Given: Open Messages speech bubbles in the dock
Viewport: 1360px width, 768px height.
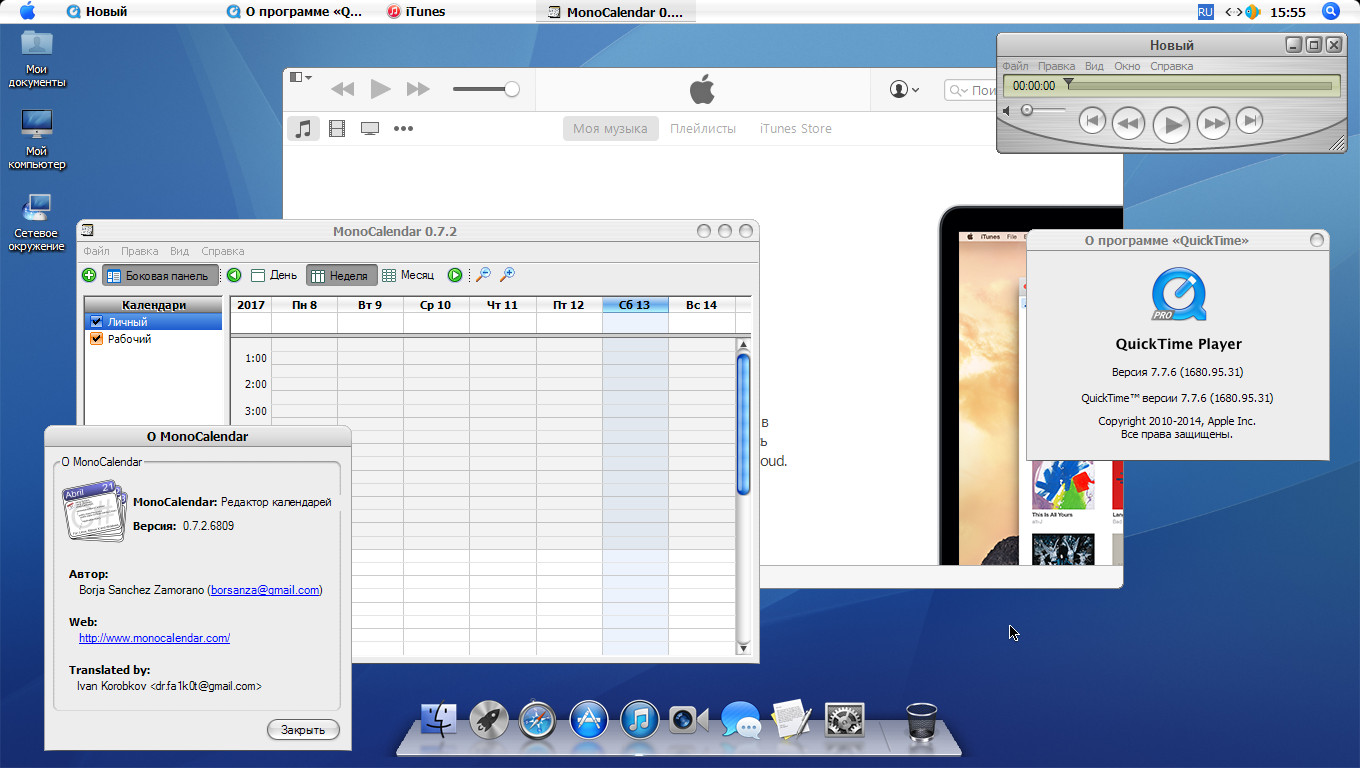Looking at the screenshot, I should click(741, 719).
